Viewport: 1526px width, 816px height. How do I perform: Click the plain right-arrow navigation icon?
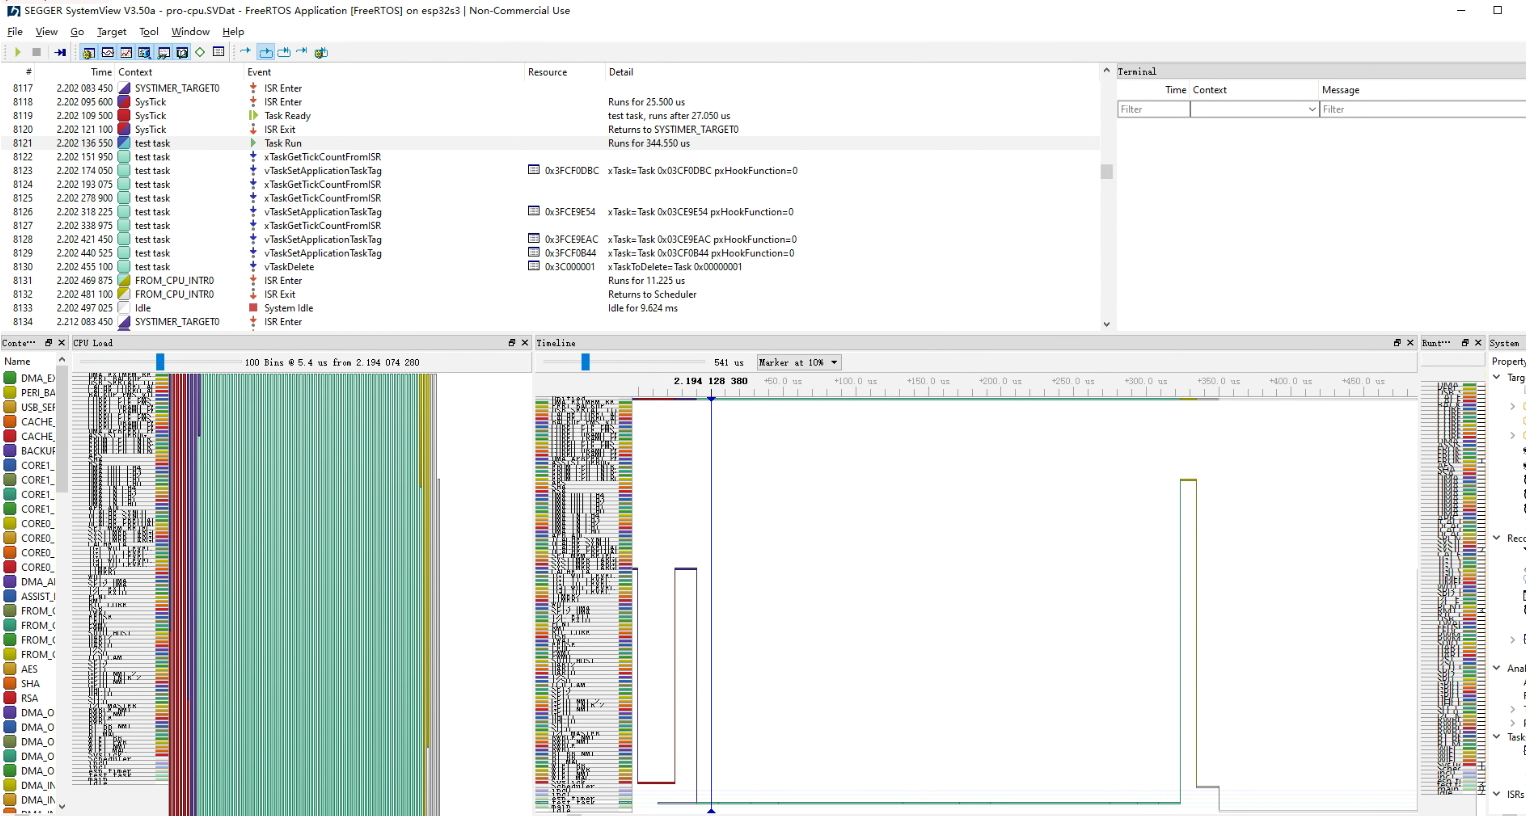point(246,51)
